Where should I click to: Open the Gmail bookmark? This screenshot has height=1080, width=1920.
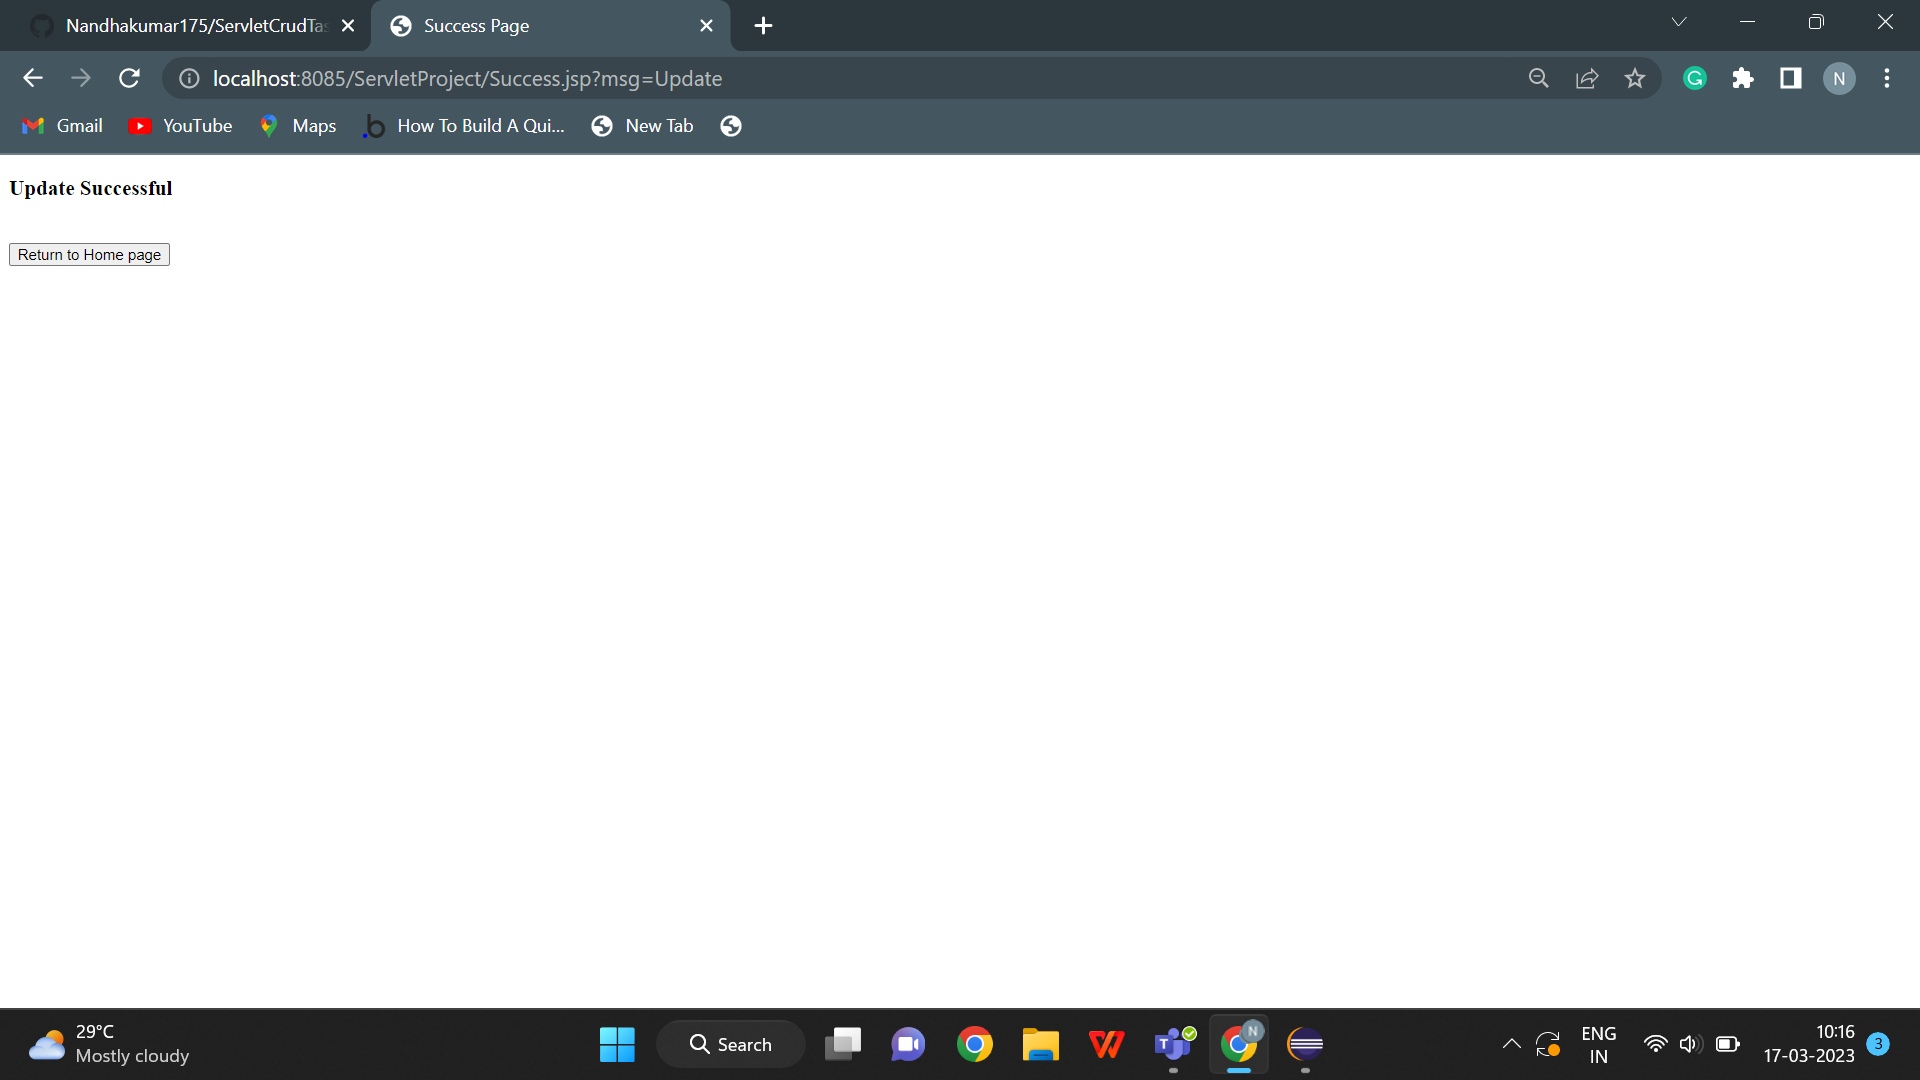click(61, 125)
